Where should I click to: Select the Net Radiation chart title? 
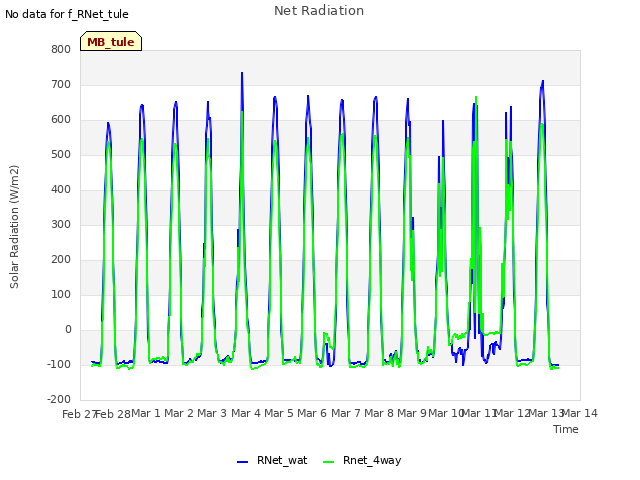coord(319,11)
